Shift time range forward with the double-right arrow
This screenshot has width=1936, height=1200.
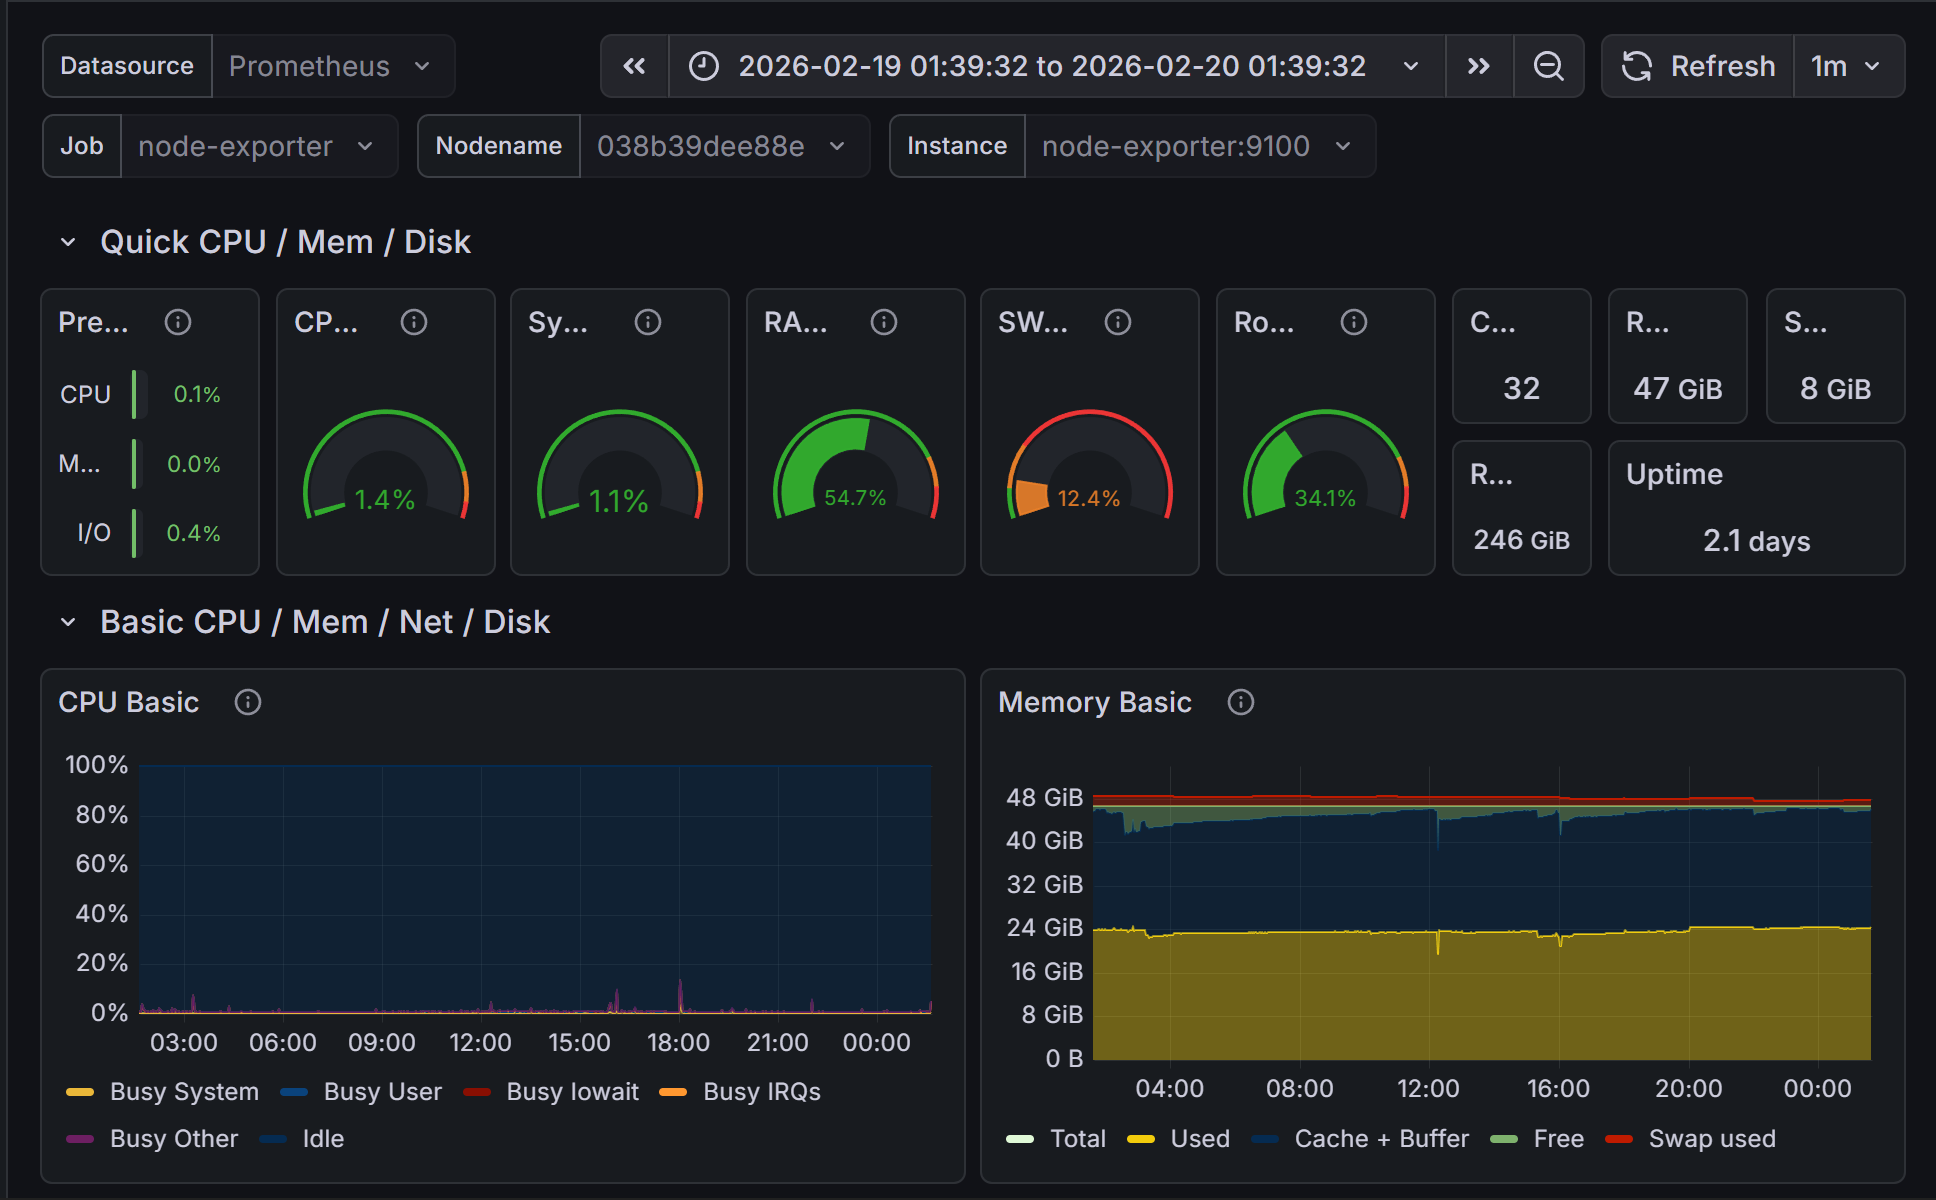(1479, 66)
